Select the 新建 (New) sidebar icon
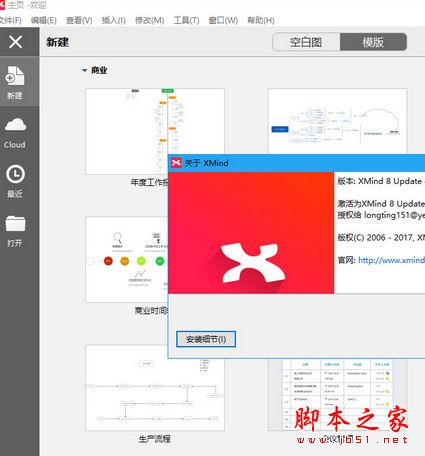 (x=15, y=82)
